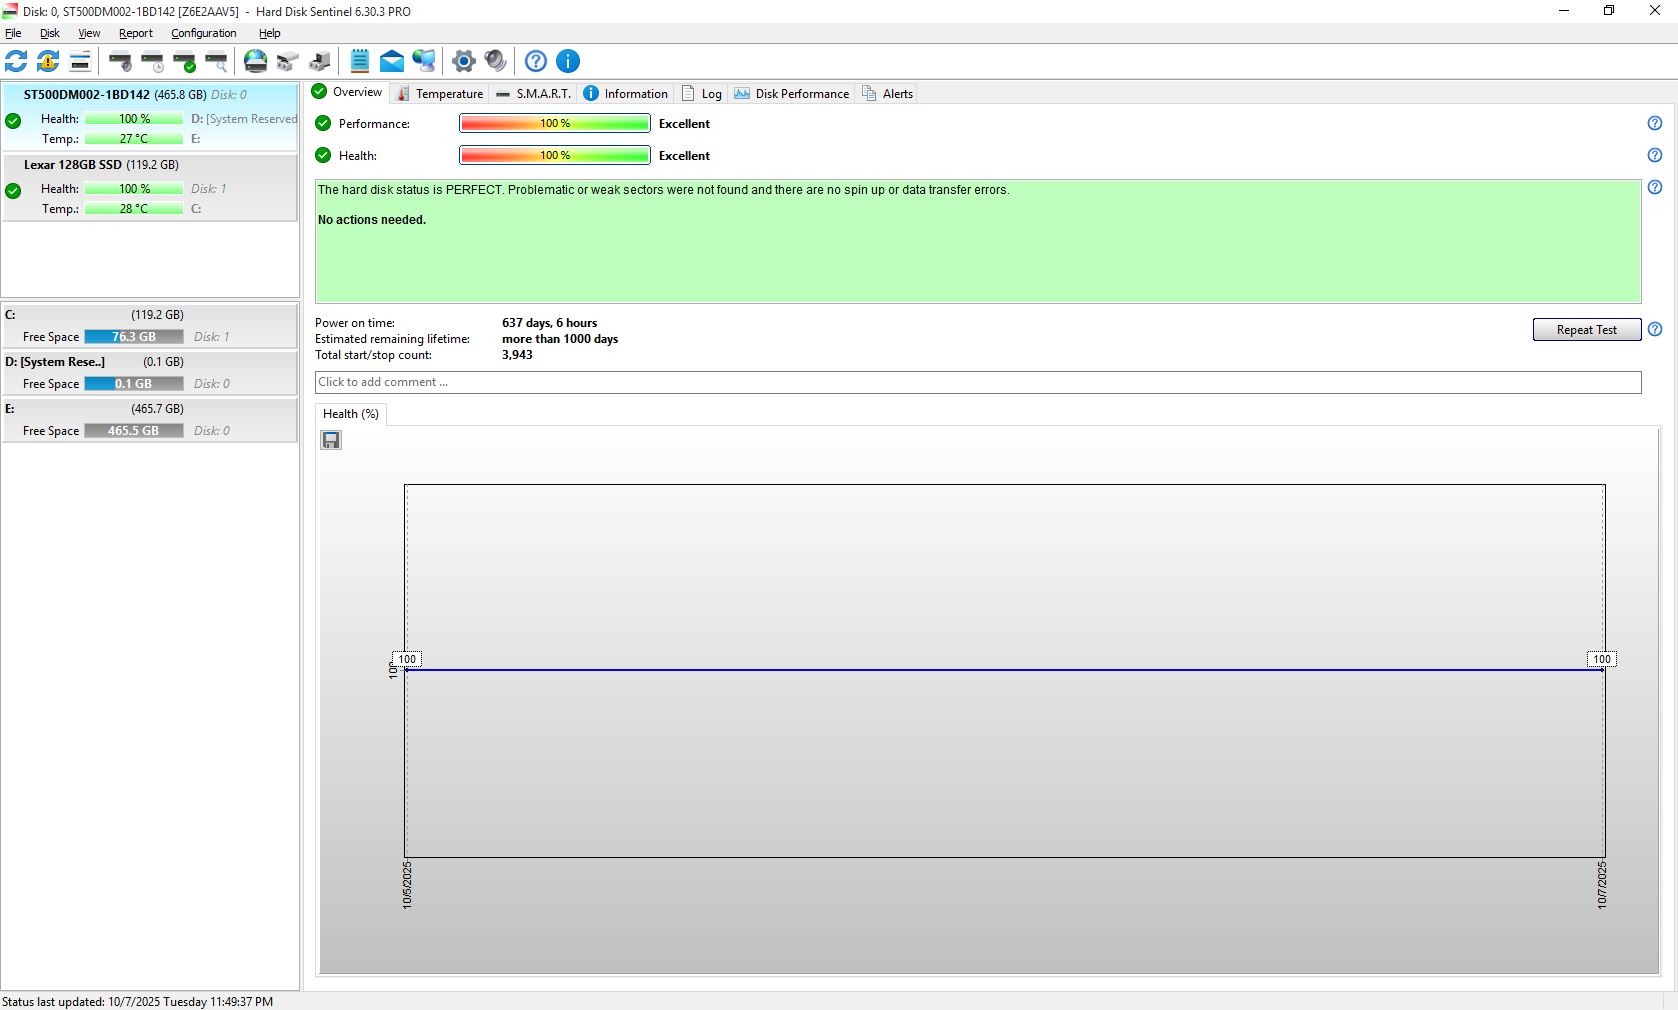This screenshot has height=1010, width=1678.
Task: Open the Disk Performance tab
Action: click(792, 93)
